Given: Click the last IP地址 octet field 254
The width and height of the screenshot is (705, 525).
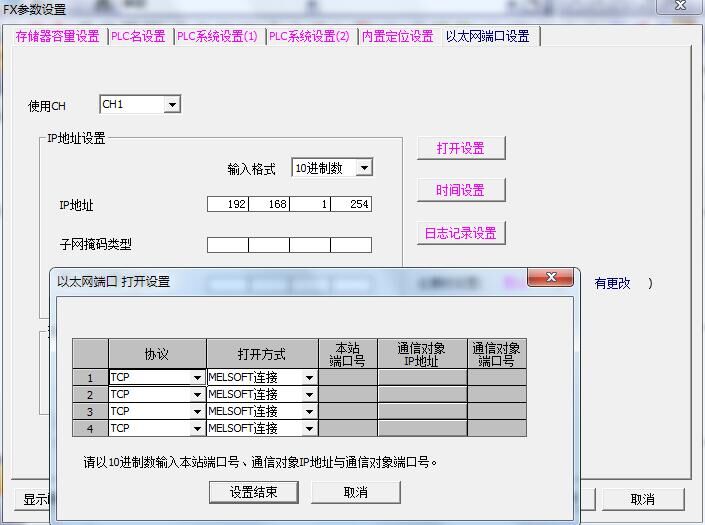Looking at the screenshot, I should pos(351,204).
